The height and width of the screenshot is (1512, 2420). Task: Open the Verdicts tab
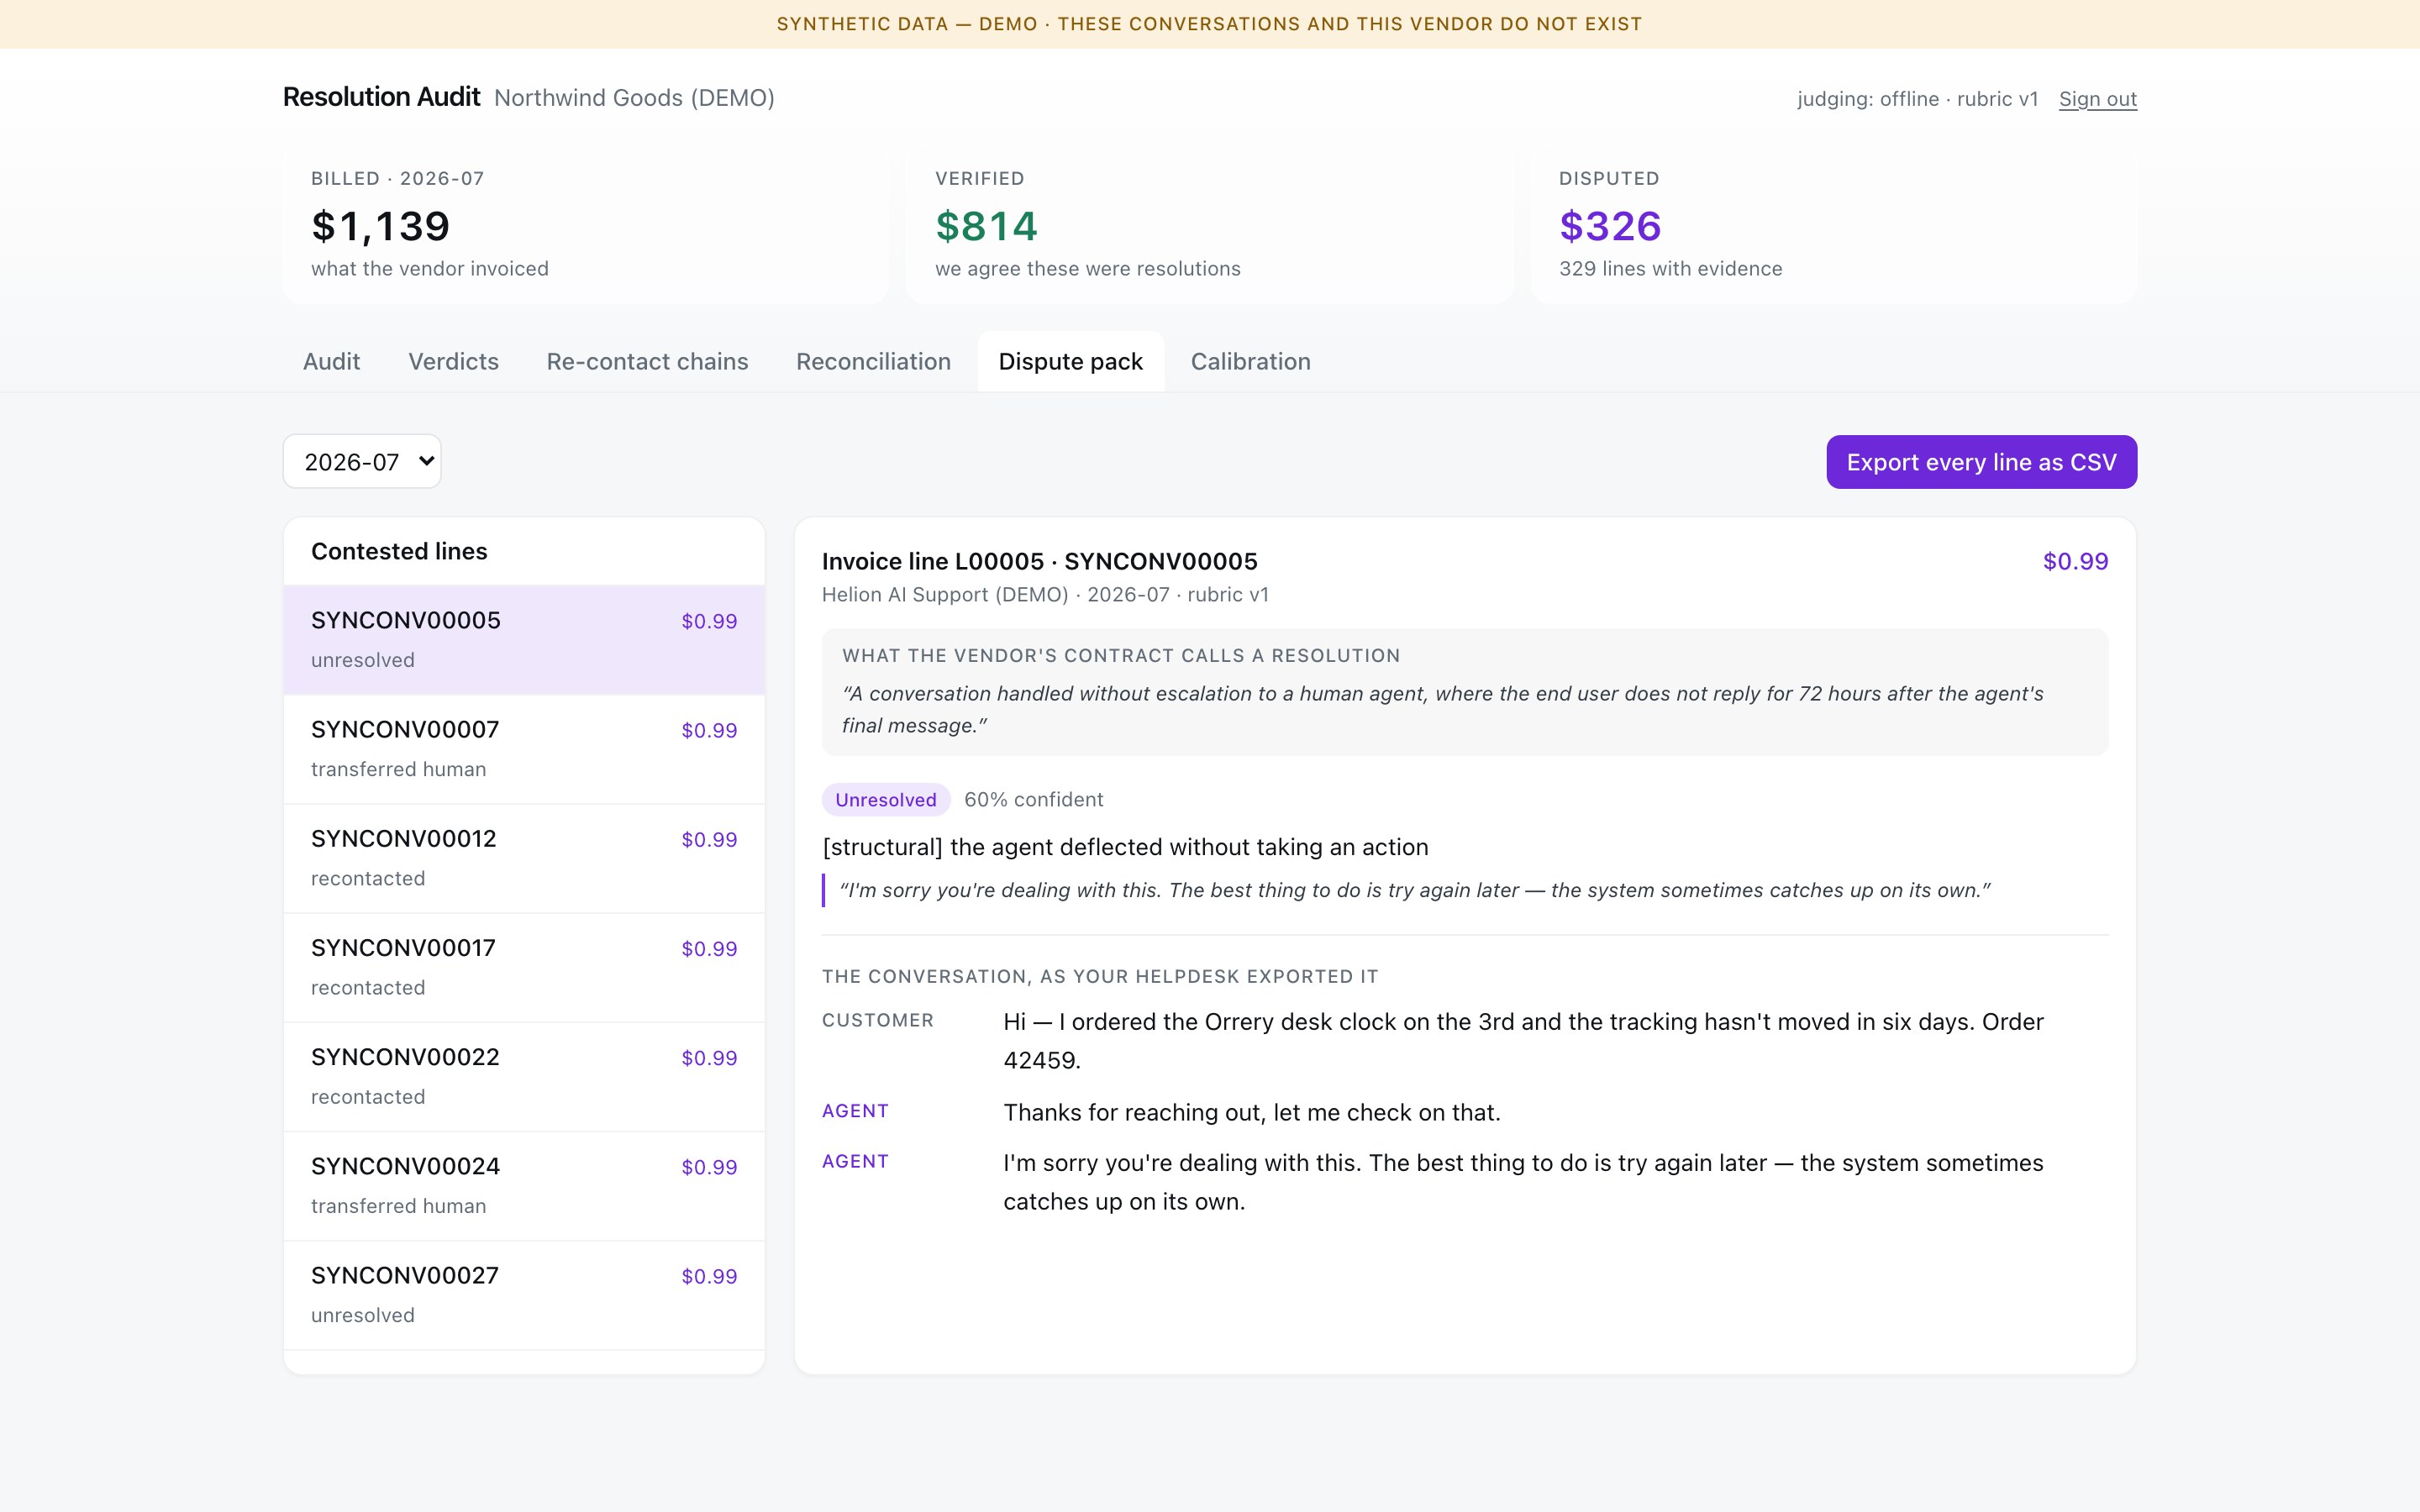click(453, 361)
